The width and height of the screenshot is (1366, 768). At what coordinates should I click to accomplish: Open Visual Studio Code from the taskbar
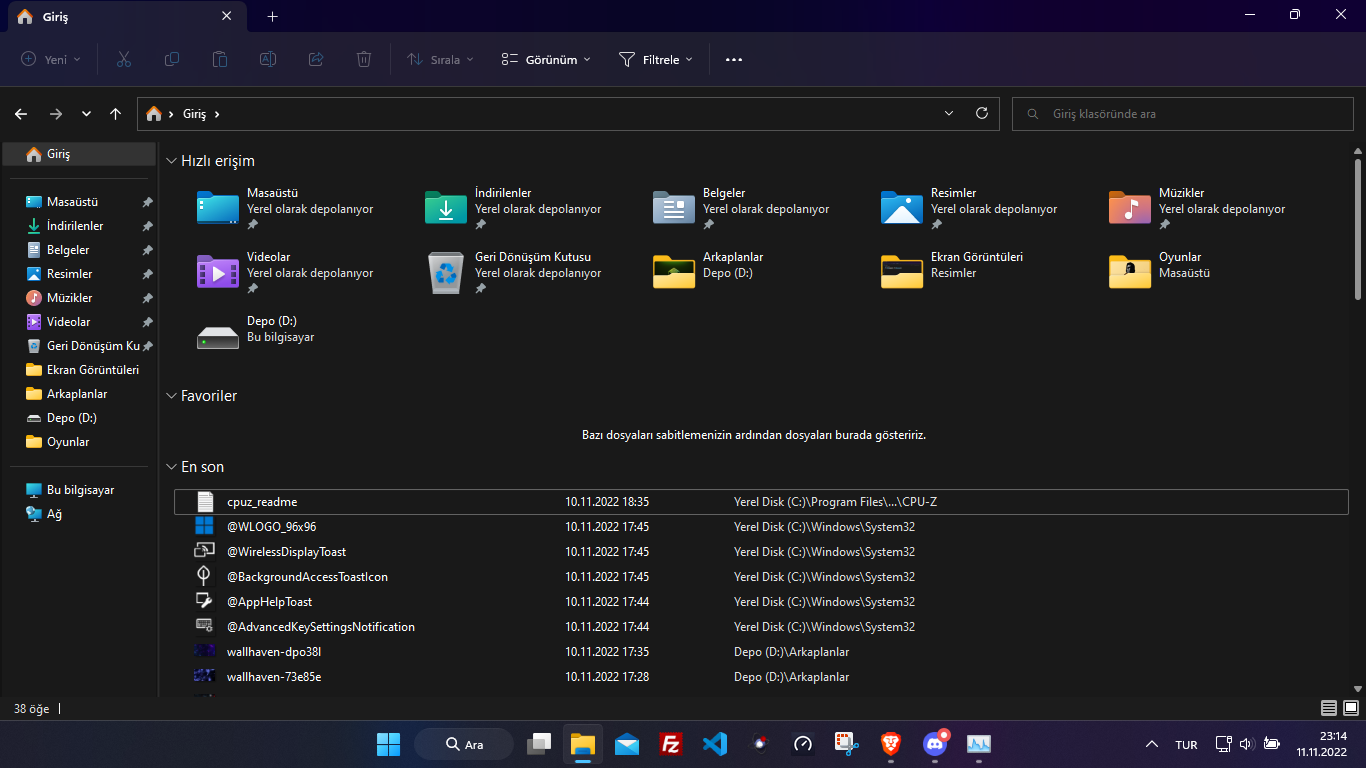[x=714, y=744]
